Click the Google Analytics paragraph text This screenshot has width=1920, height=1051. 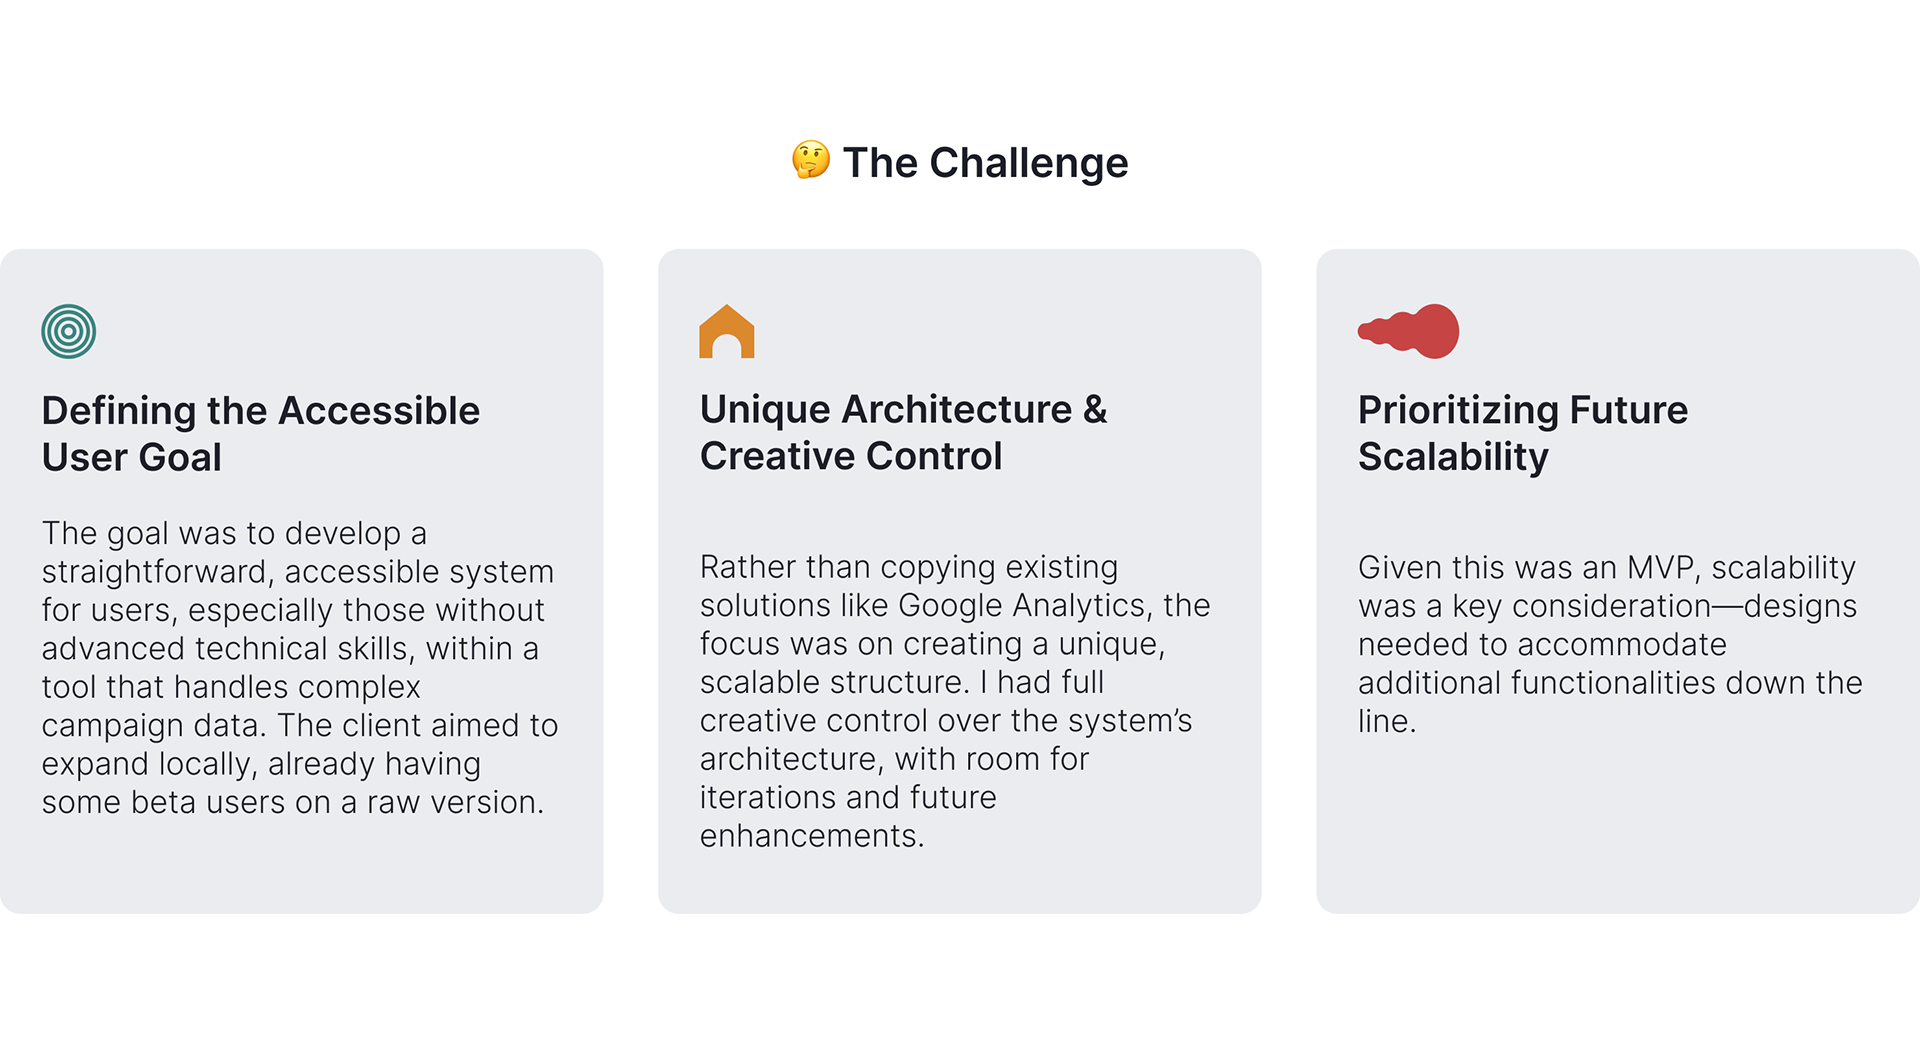[x=954, y=700]
